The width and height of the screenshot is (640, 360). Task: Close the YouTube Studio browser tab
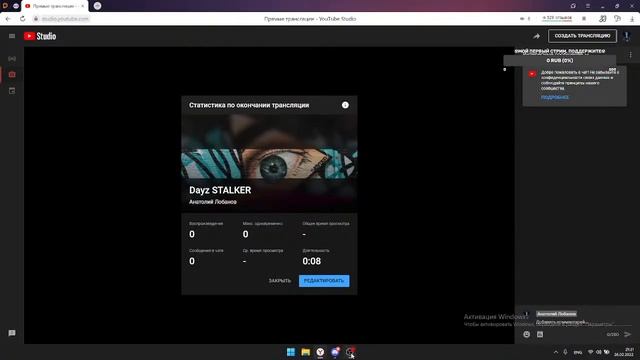click(83, 6)
